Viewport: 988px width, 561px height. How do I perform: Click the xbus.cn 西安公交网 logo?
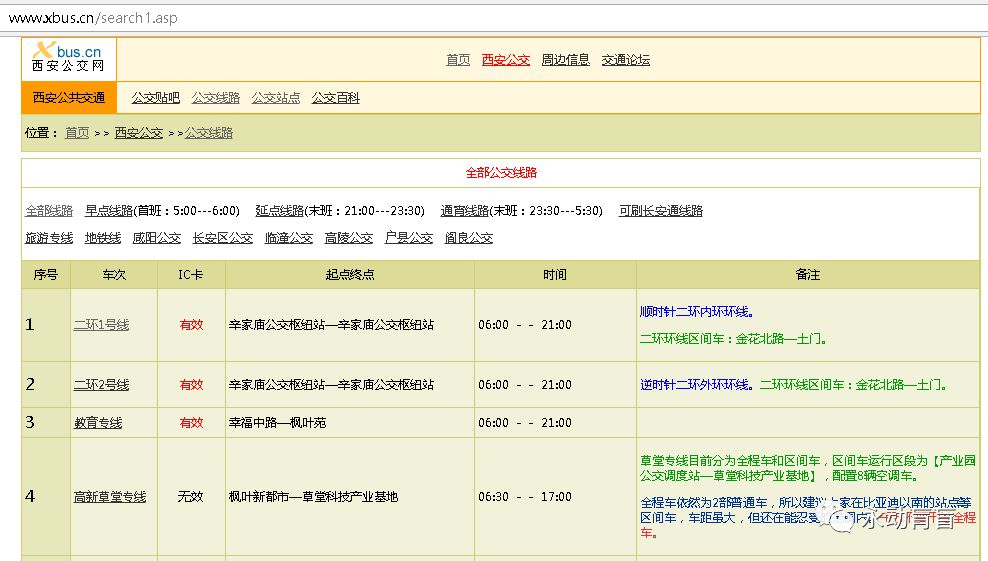click(x=68, y=57)
